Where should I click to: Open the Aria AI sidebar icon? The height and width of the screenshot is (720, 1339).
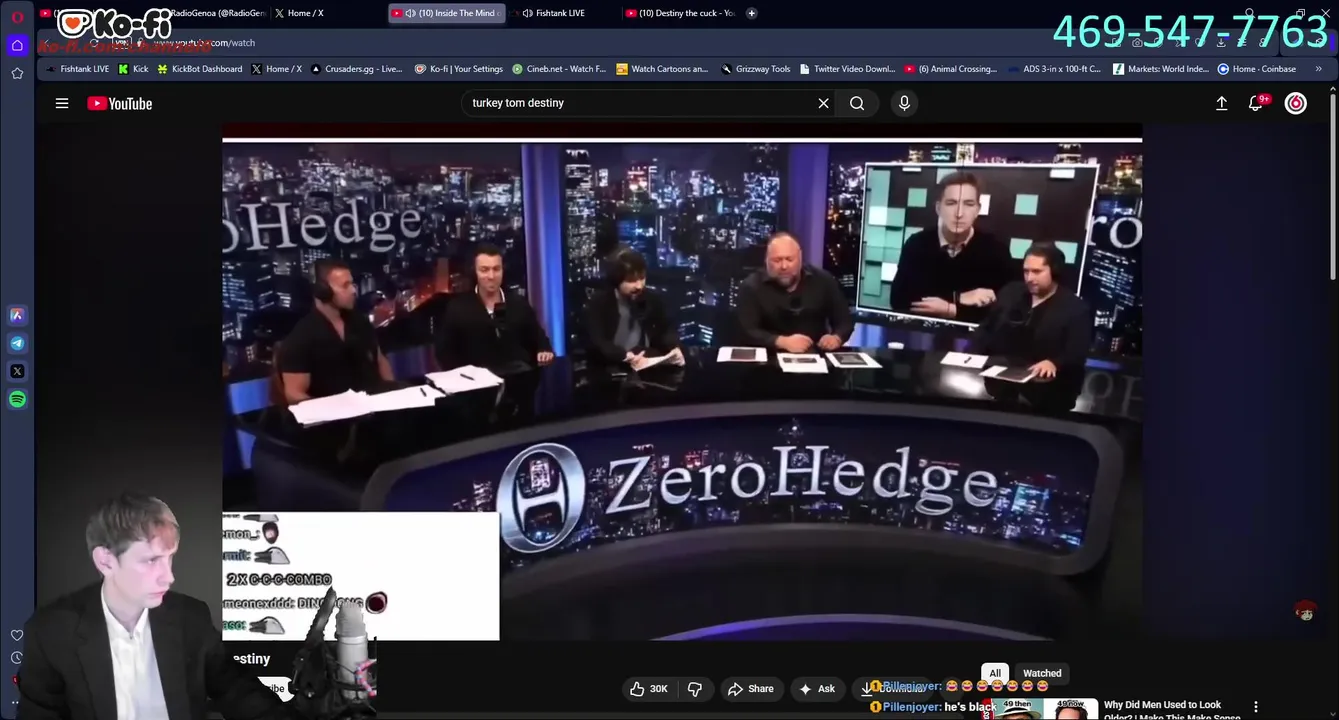coord(17,315)
